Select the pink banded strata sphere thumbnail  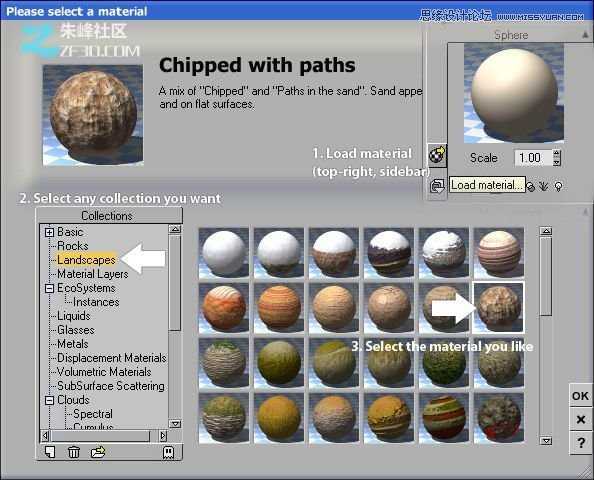pos(499,253)
